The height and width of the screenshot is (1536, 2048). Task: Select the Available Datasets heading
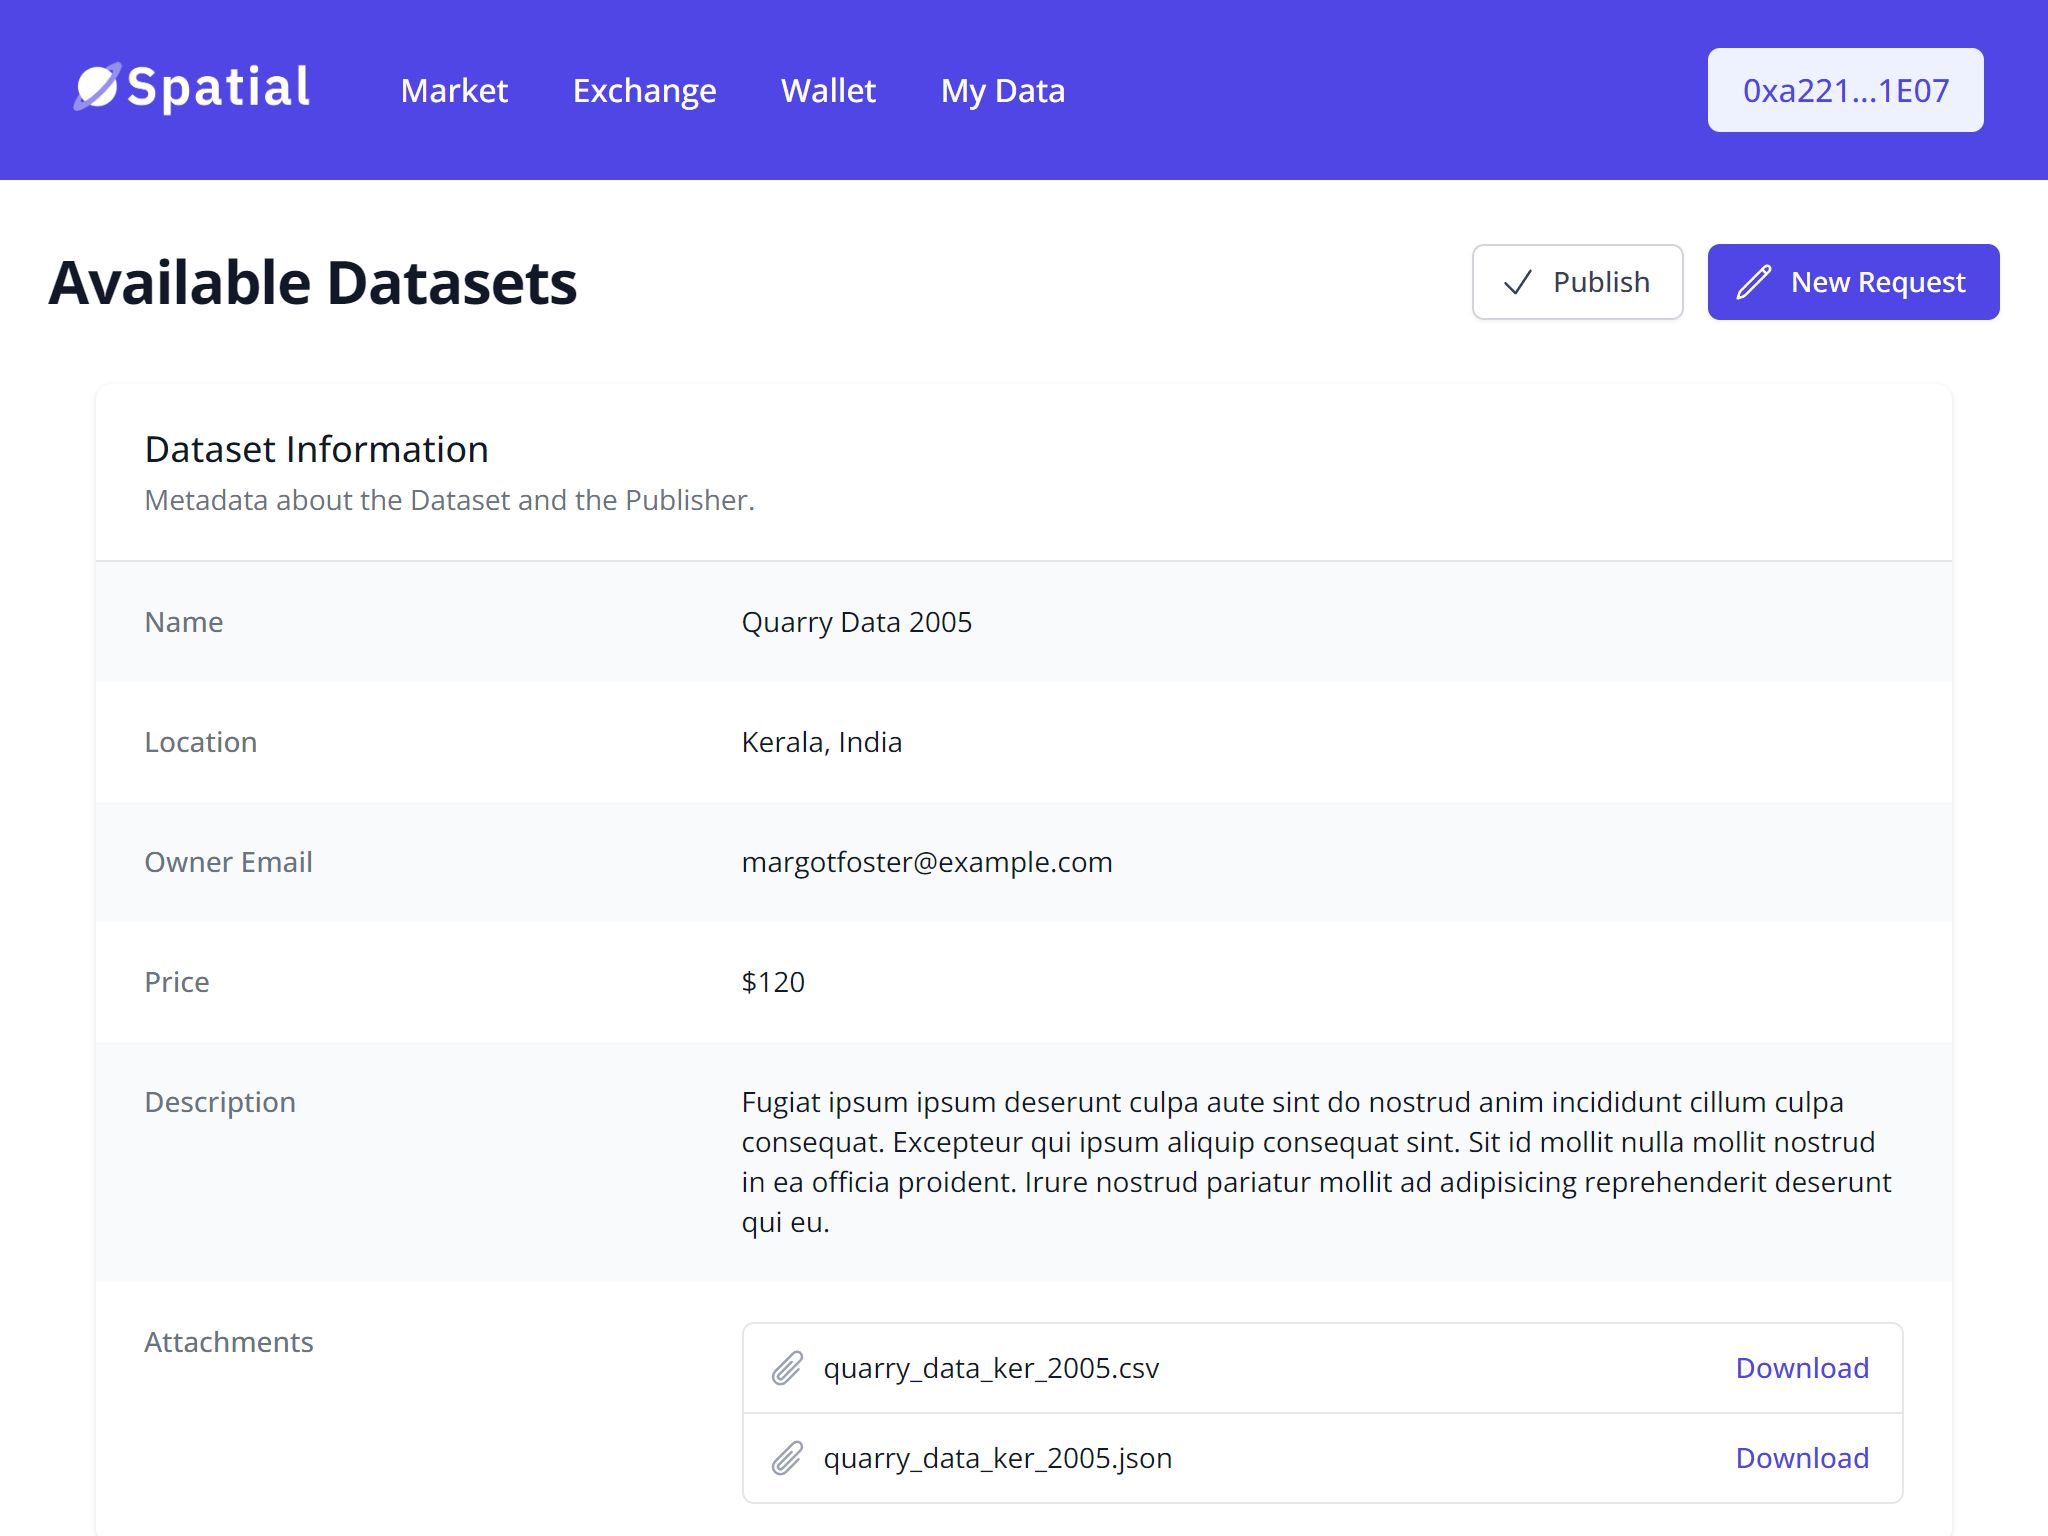[313, 282]
